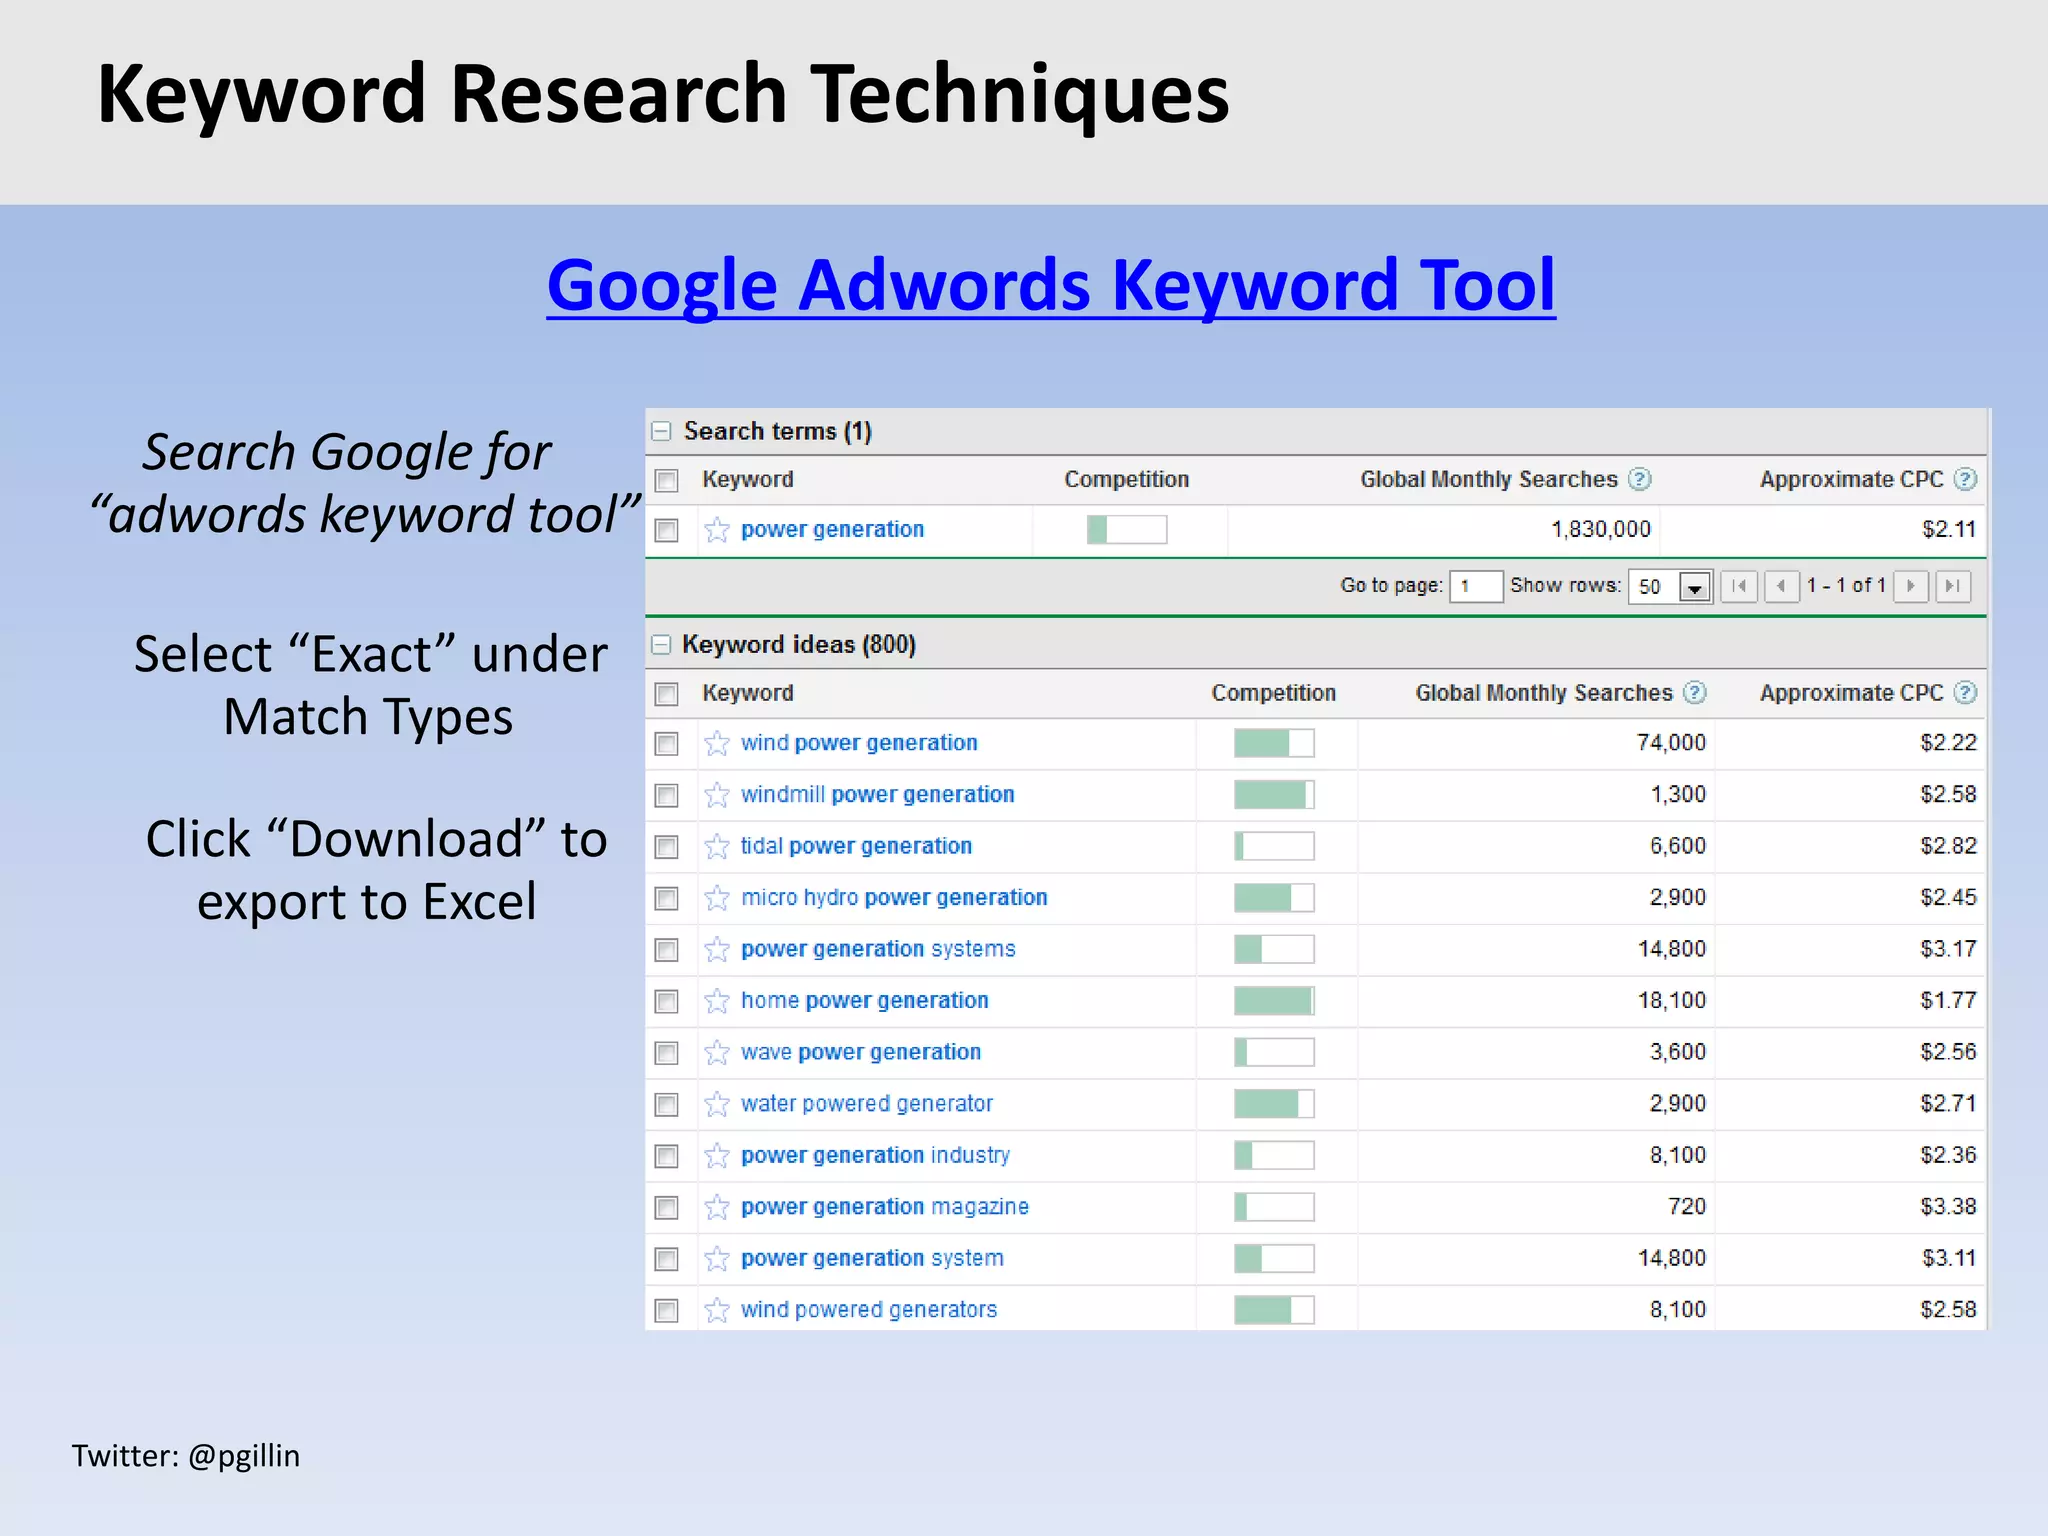The height and width of the screenshot is (1536, 2048).
Task: Check the 'wave power generation' row
Action: [x=666, y=1053]
